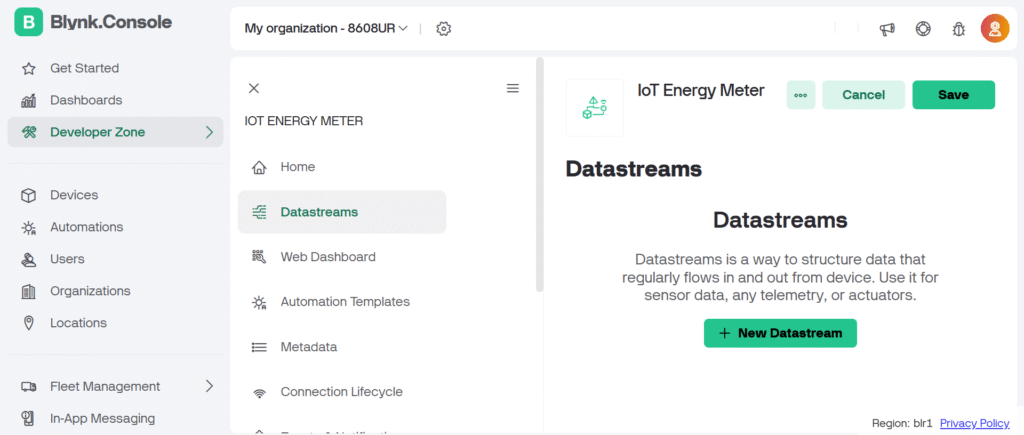This screenshot has width=1024, height=435.
Task: Open the help lifebuoy icon
Action: (923, 29)
